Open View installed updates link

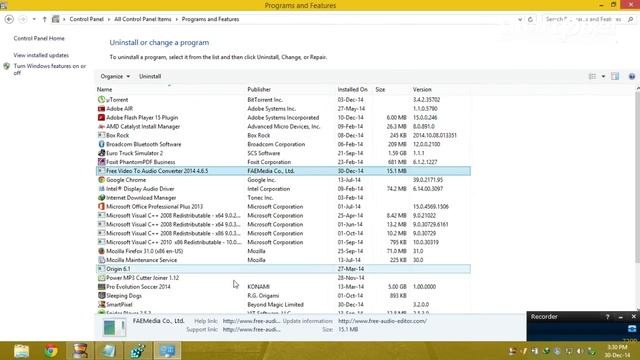click(41, 55)
